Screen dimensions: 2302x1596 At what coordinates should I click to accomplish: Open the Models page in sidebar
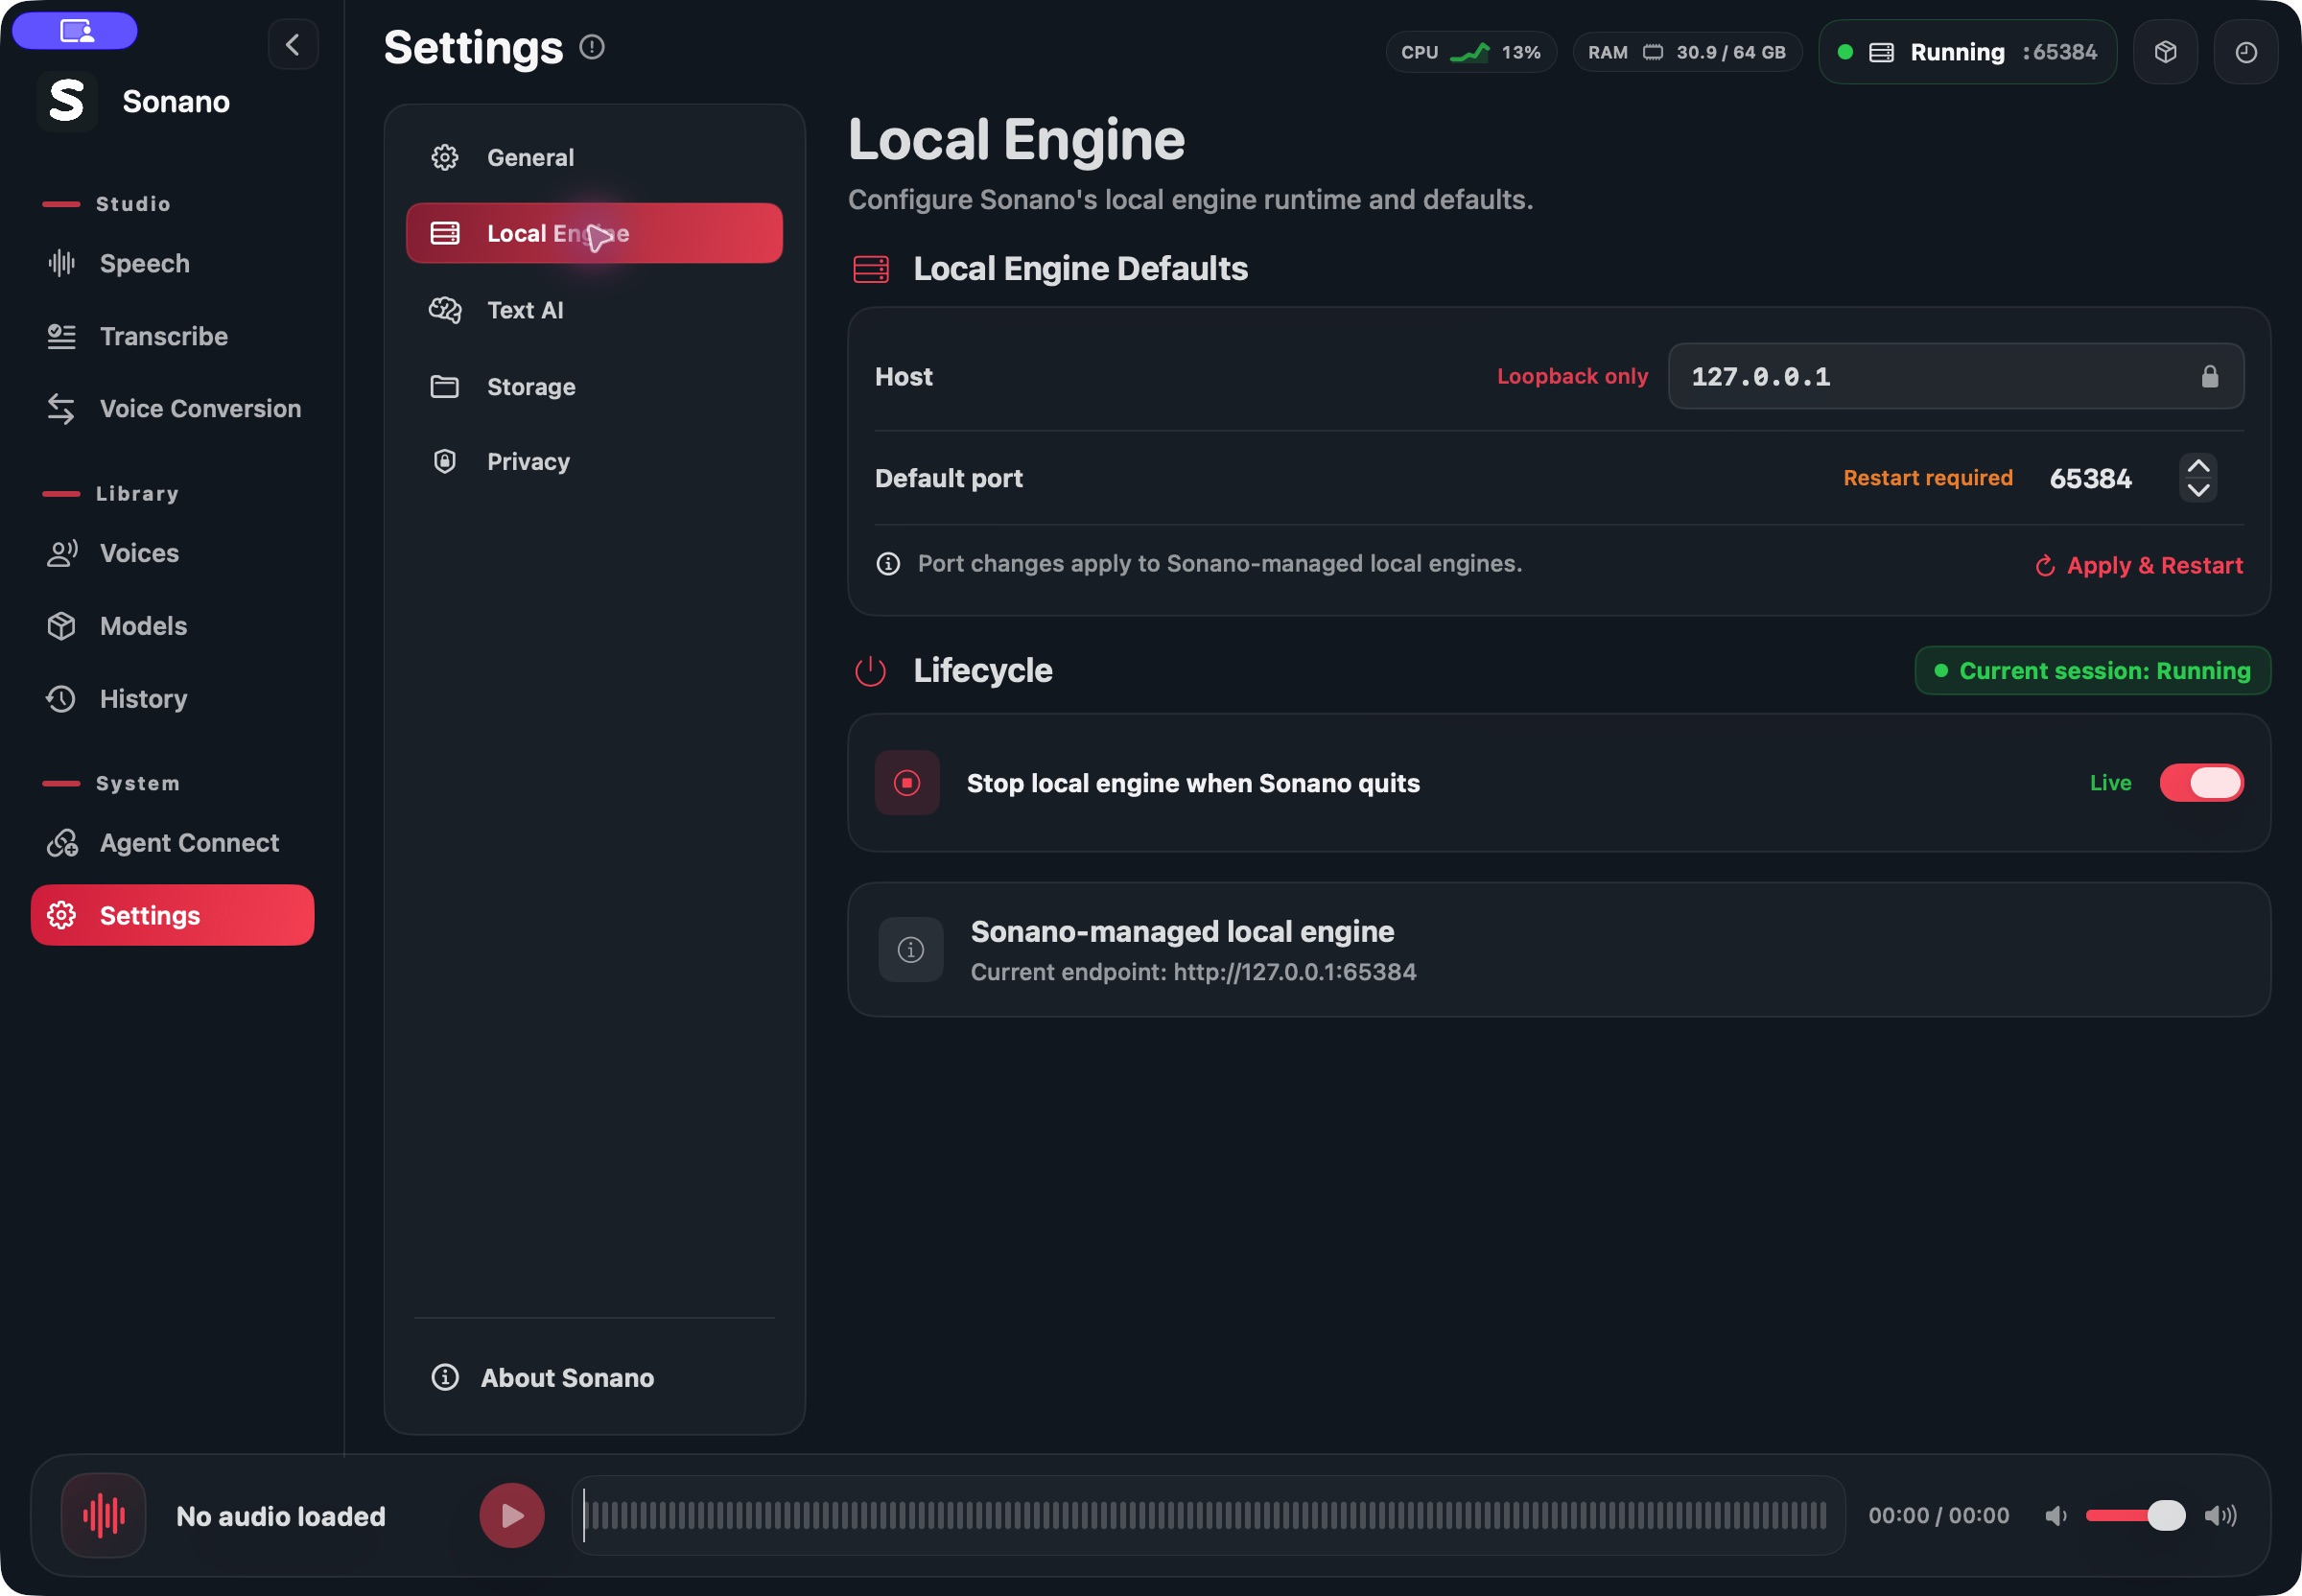[x=172, y=626]
